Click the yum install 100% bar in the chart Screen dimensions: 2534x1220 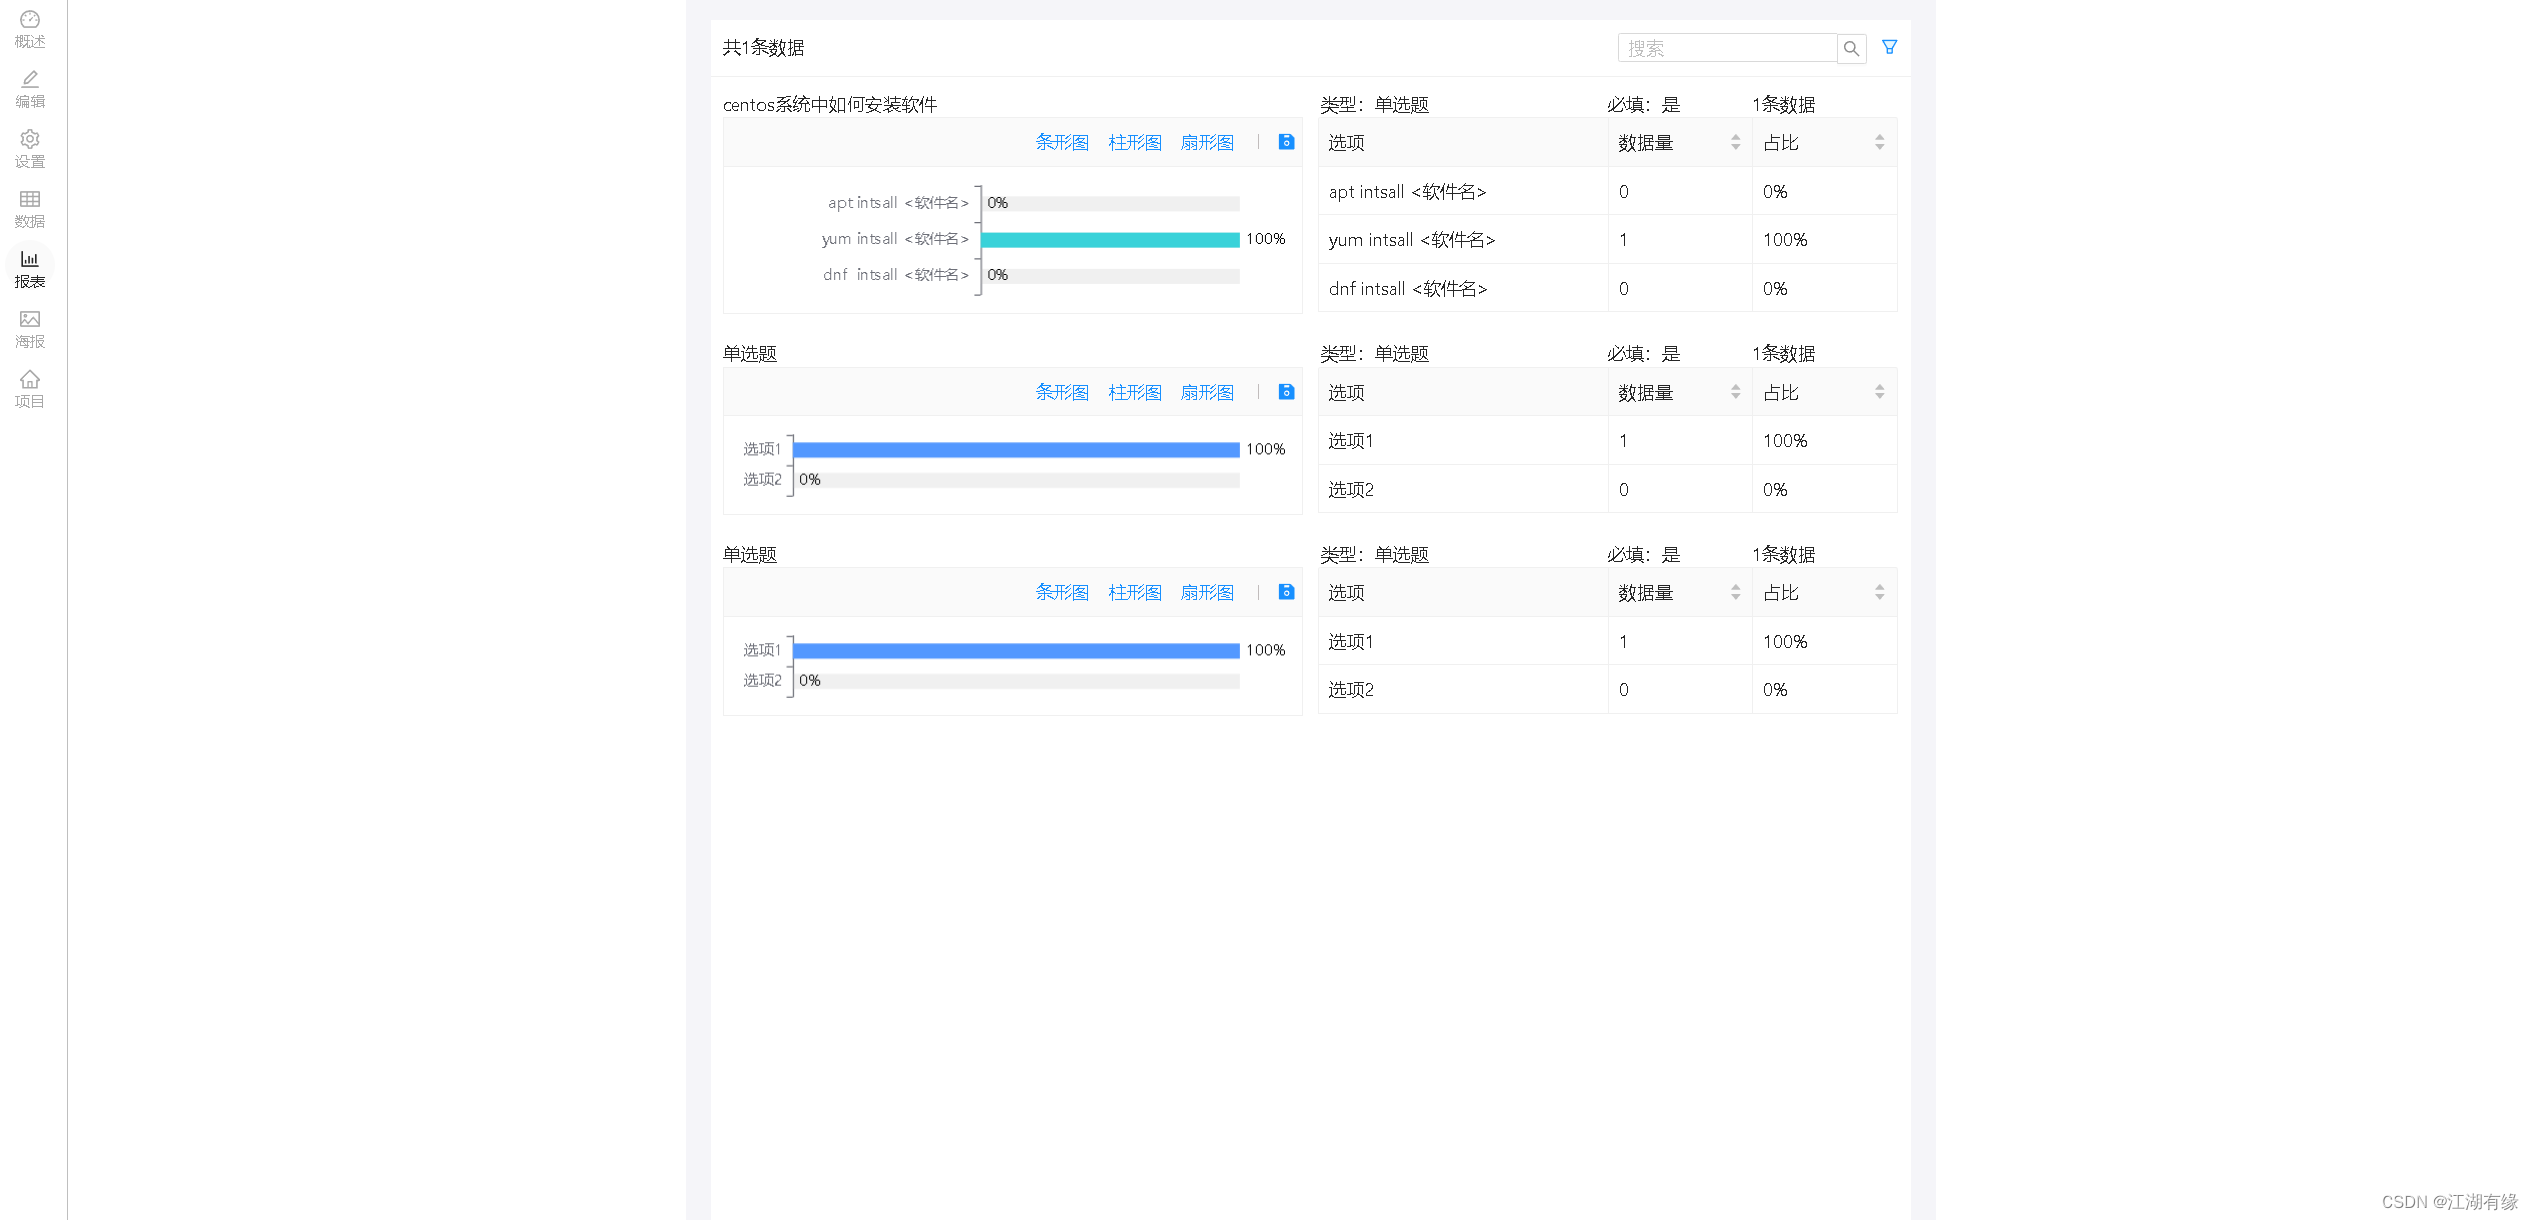[x=1110, y=239]
